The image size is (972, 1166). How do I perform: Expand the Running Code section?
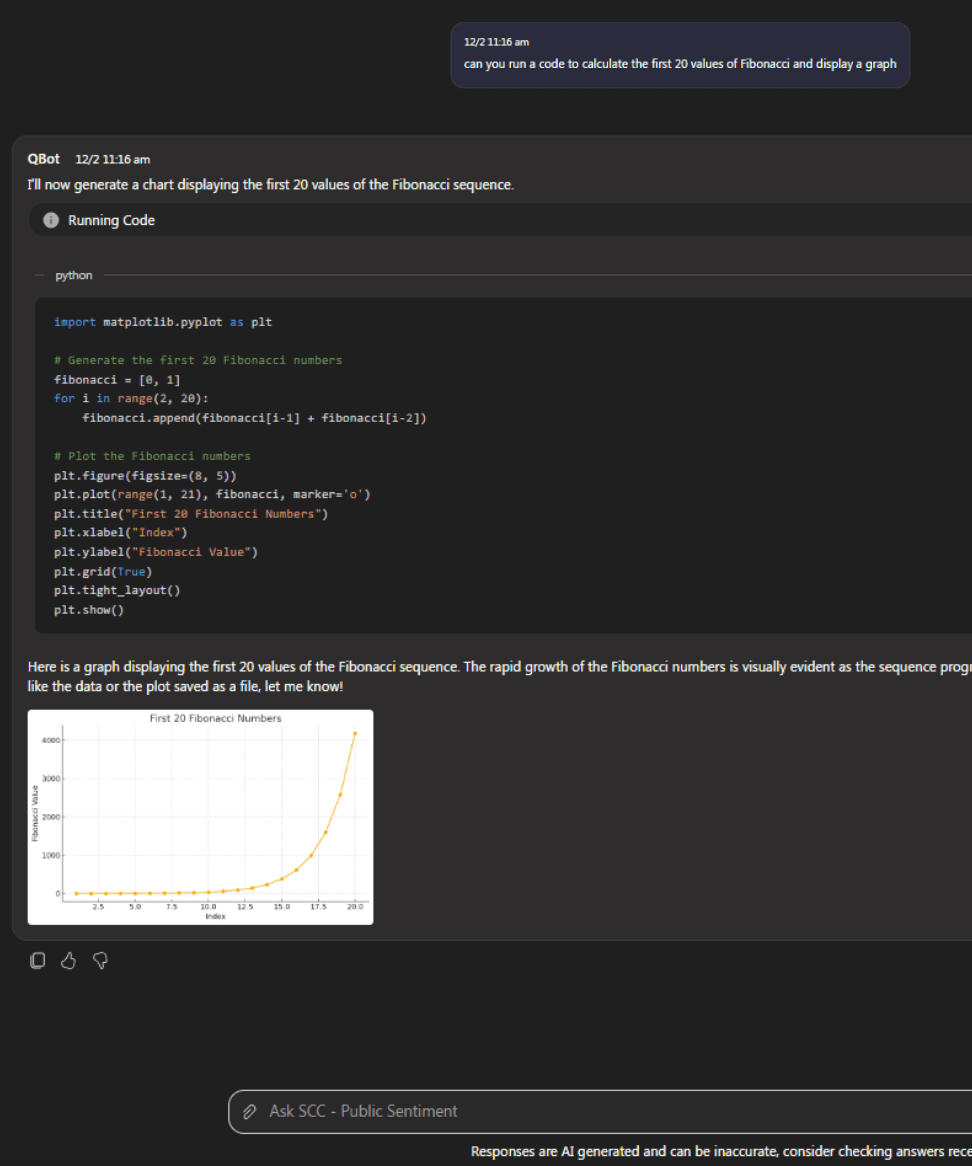coord(111,220)
